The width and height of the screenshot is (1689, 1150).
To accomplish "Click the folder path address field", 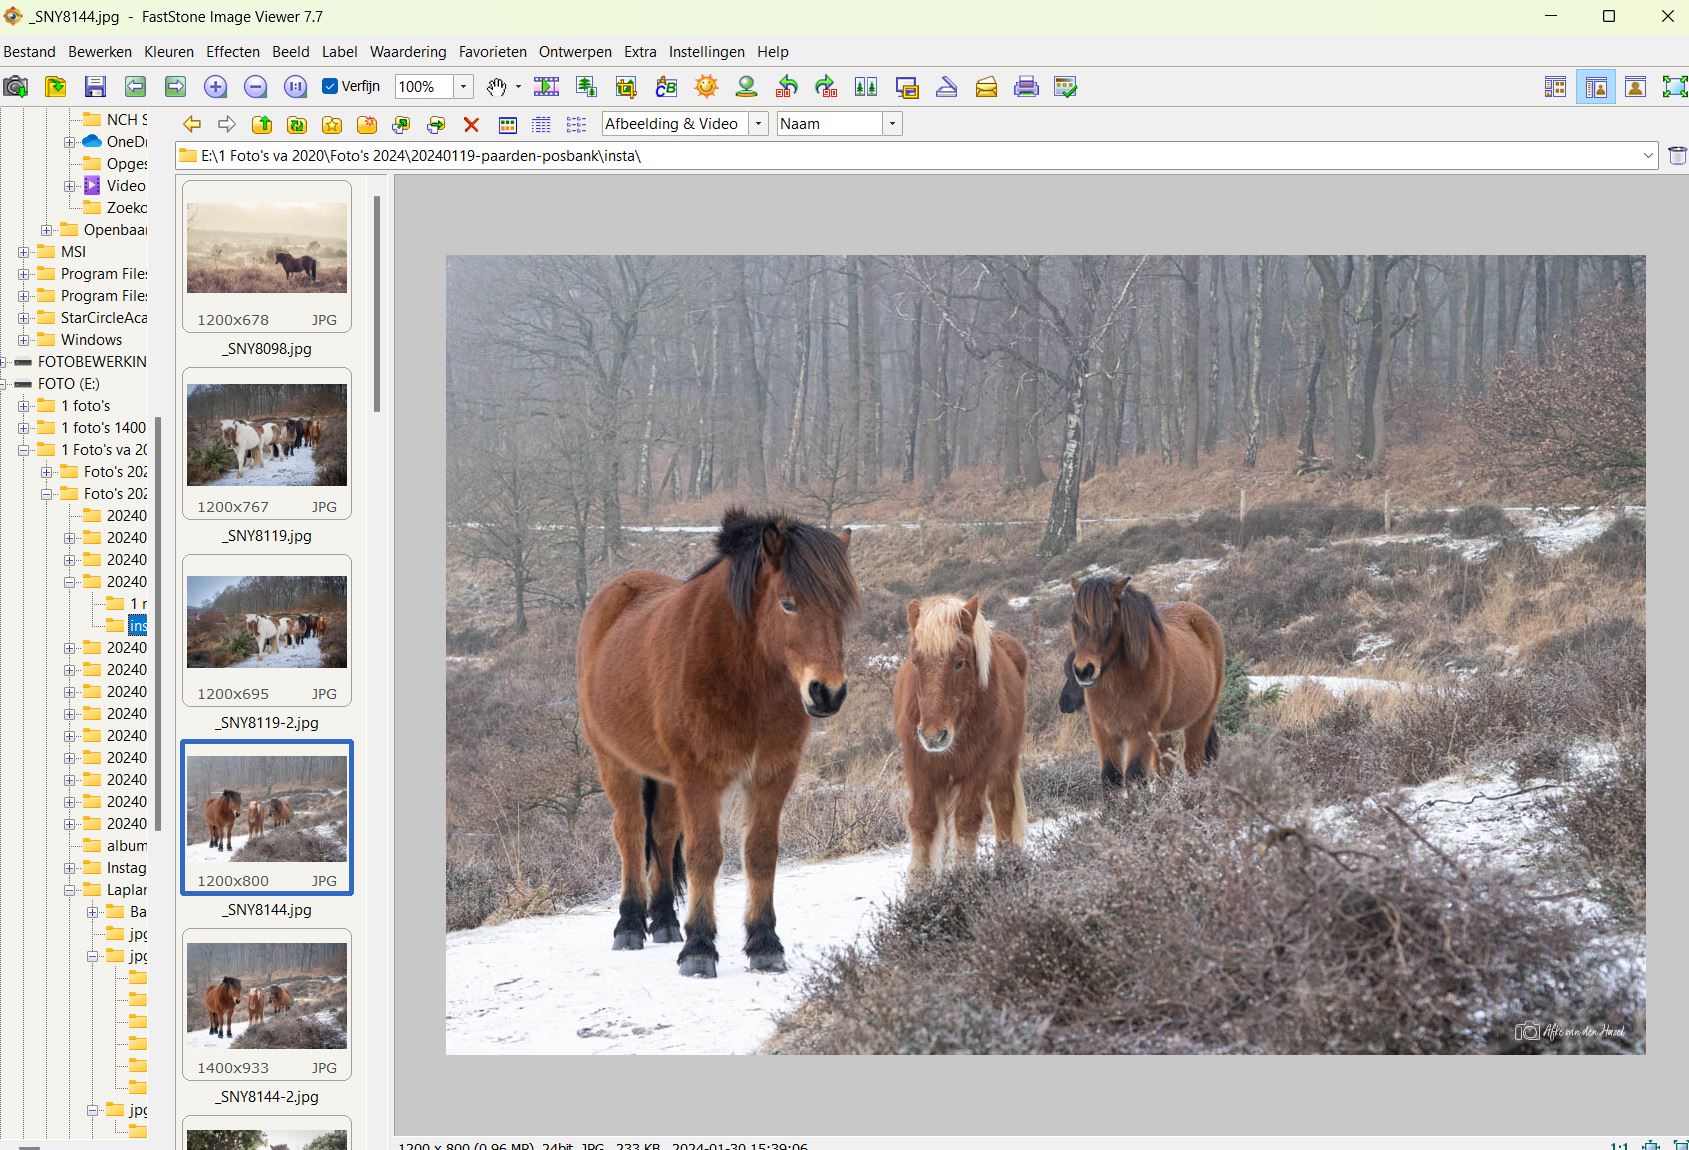I will pos(900,156).
